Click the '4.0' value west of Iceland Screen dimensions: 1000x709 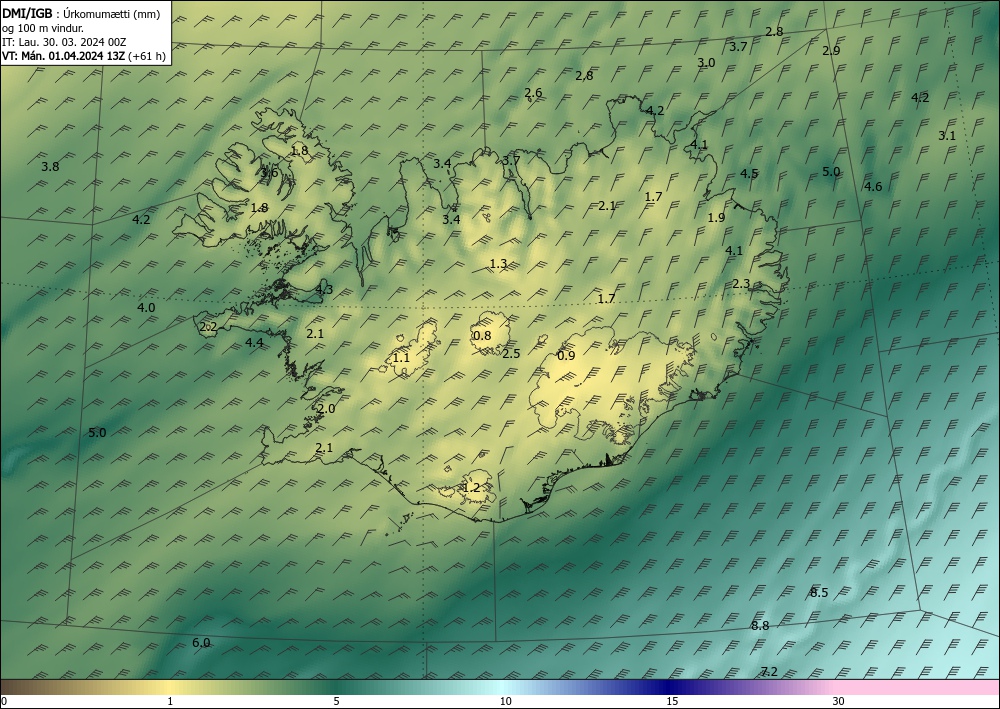[146, 307]
